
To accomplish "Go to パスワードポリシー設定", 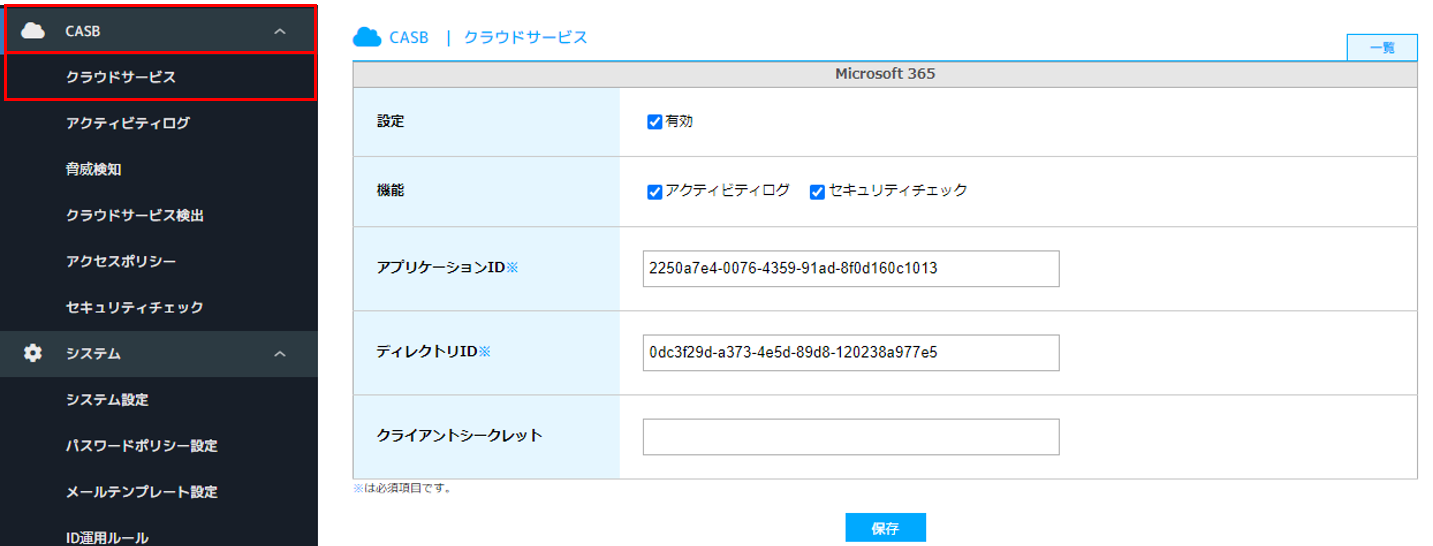I will [141, 445].
